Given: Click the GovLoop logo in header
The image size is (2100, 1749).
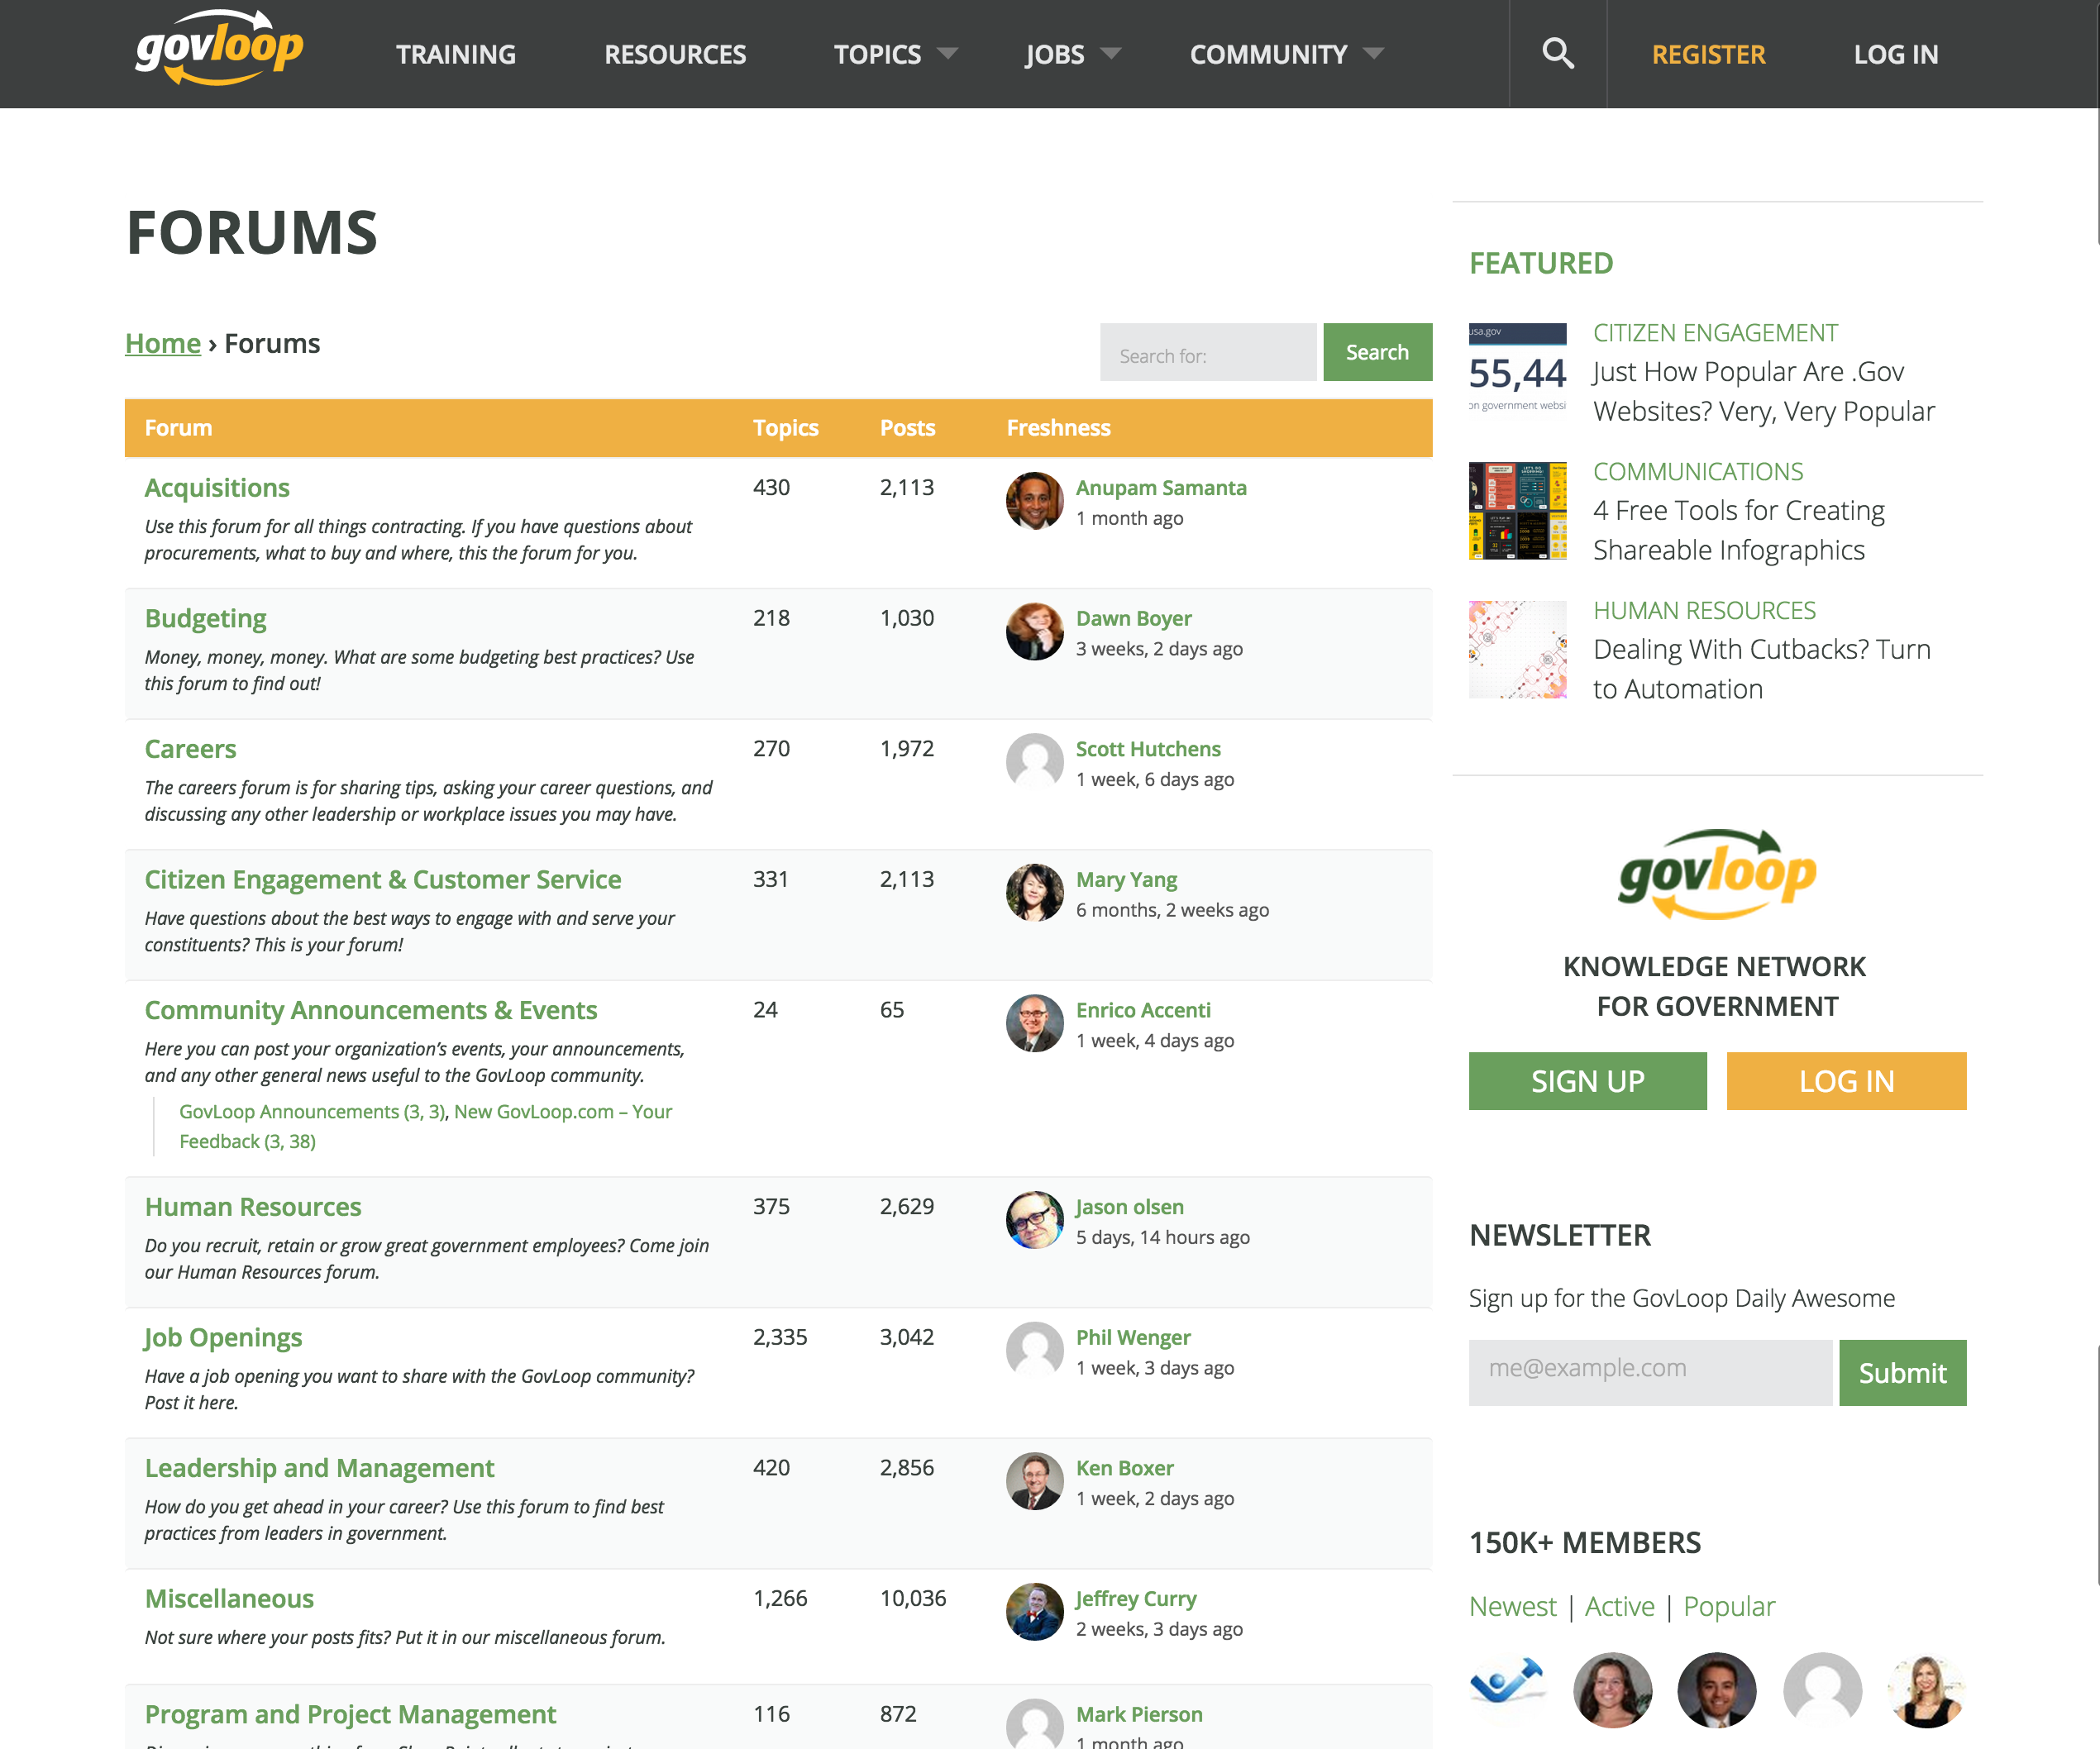Looking at the screenshot, I should (x=219, y=48).
